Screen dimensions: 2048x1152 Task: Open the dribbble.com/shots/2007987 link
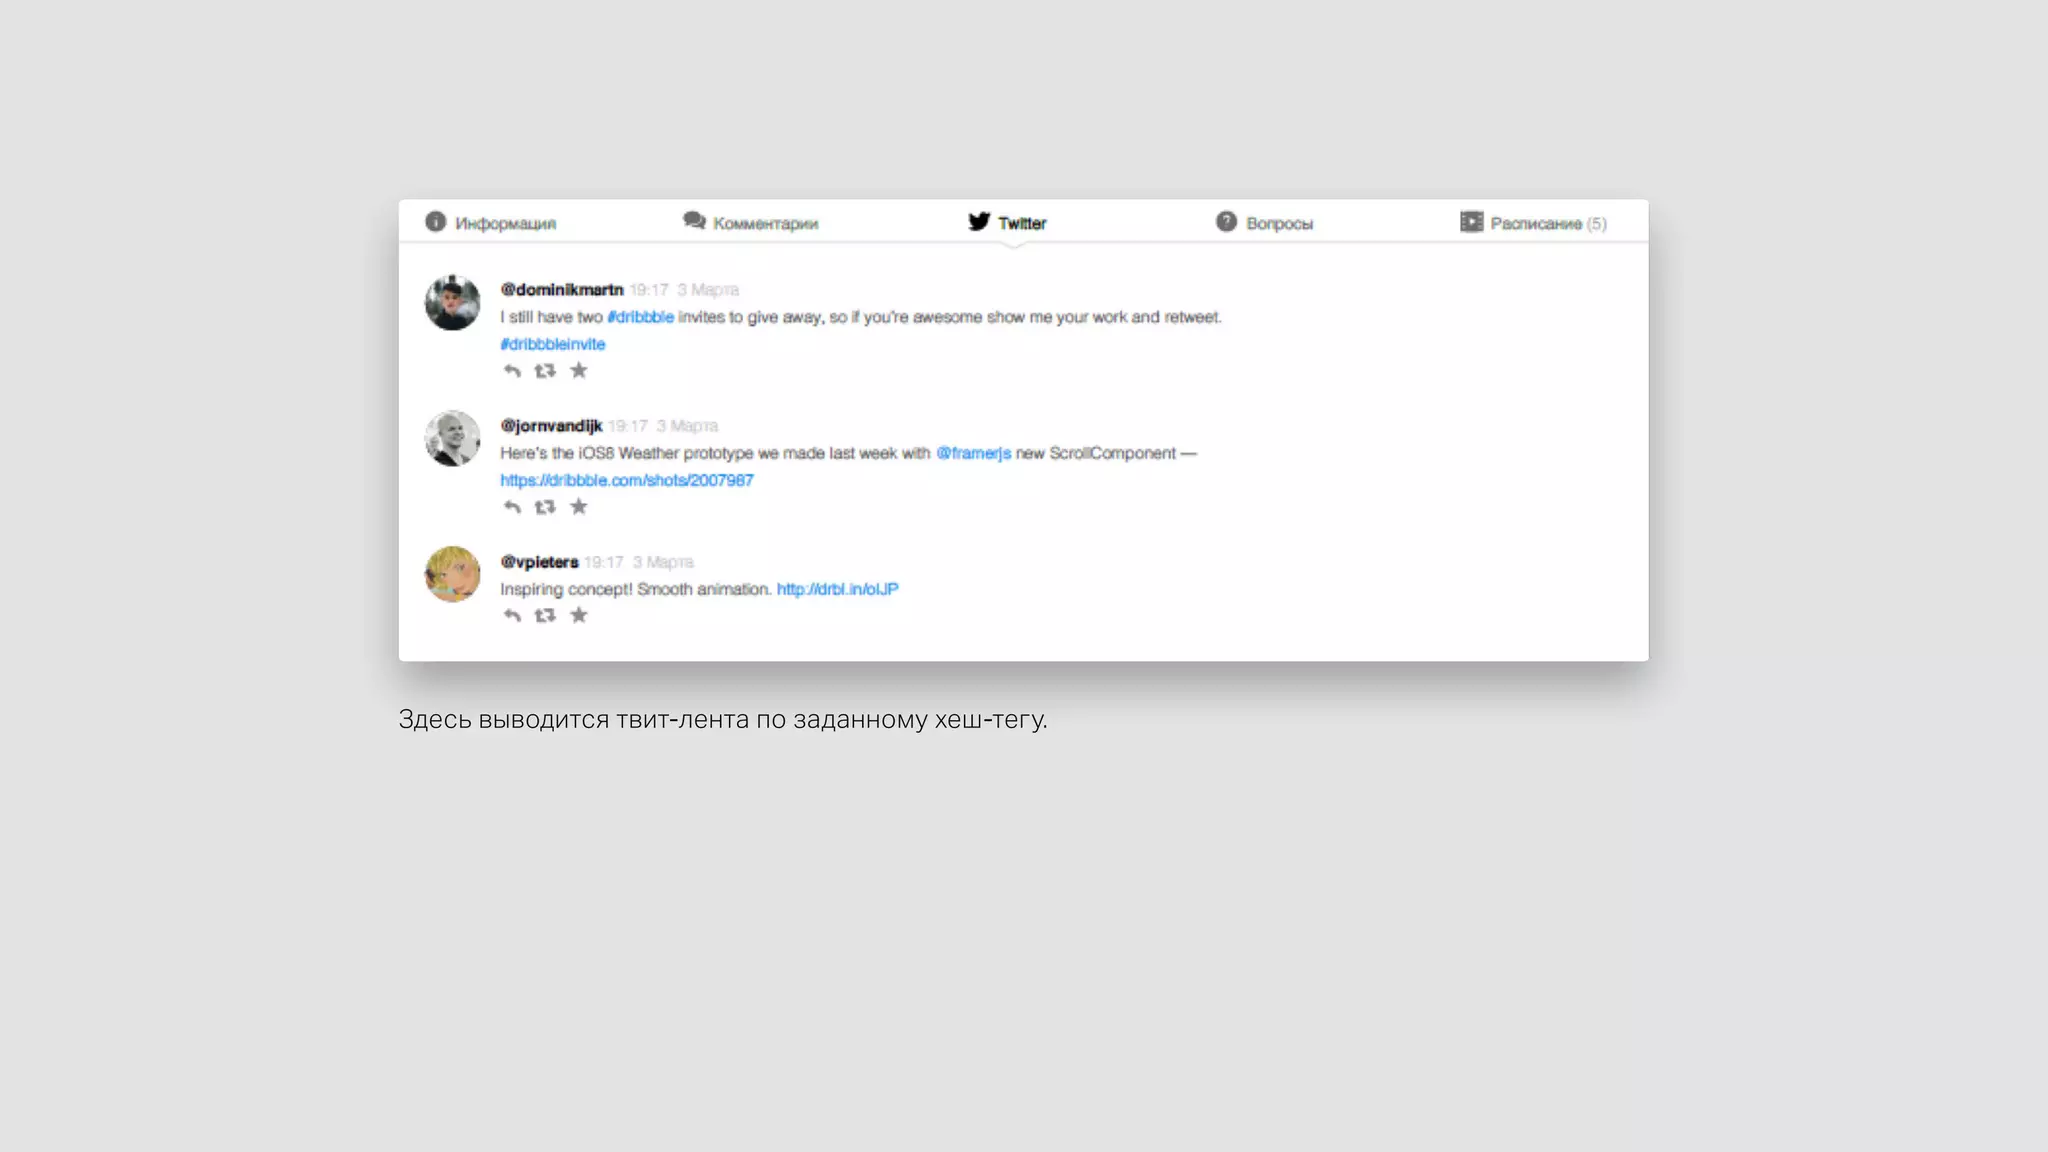click(627, 480)
